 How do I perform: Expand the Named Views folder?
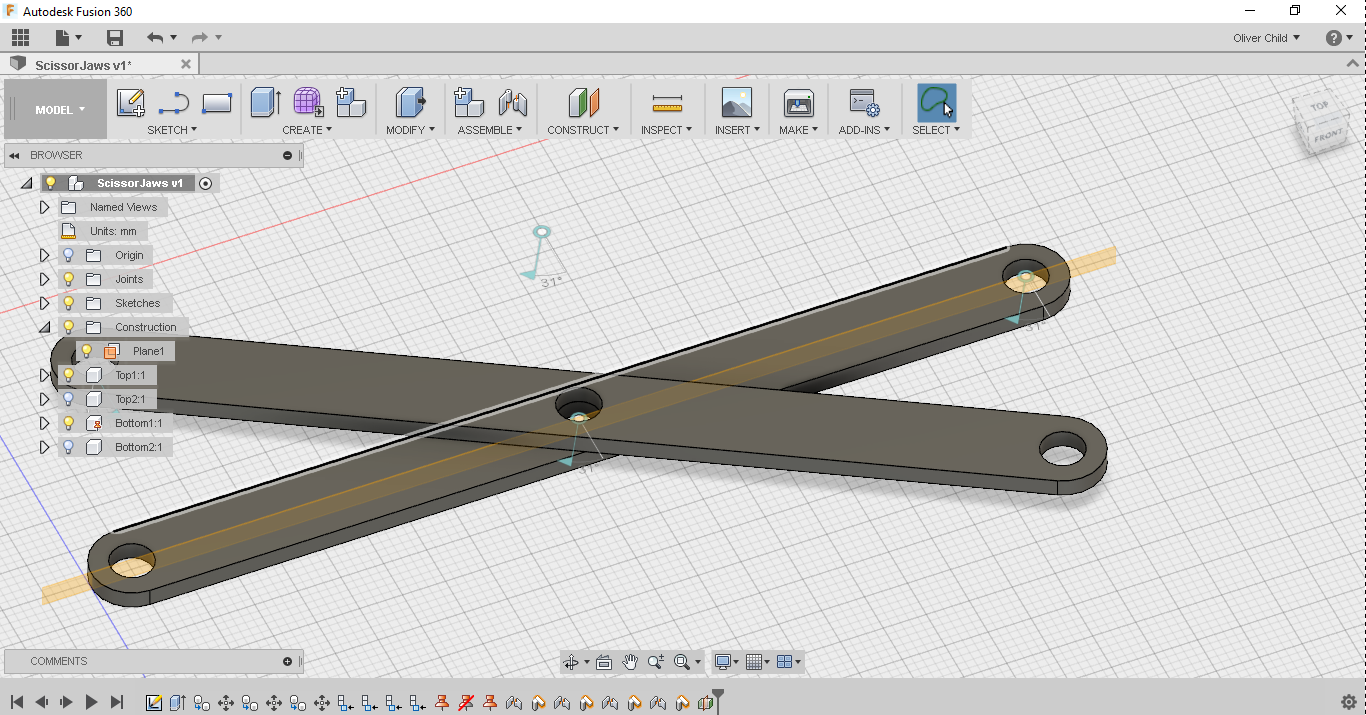44,207
